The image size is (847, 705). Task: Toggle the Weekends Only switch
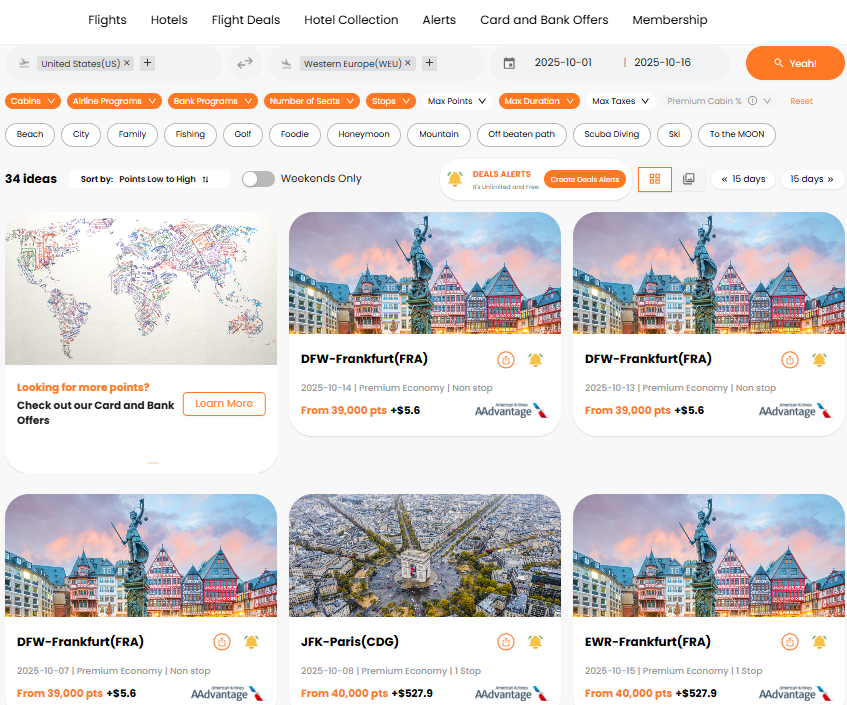pyautogui.click(x=258, y=179)
